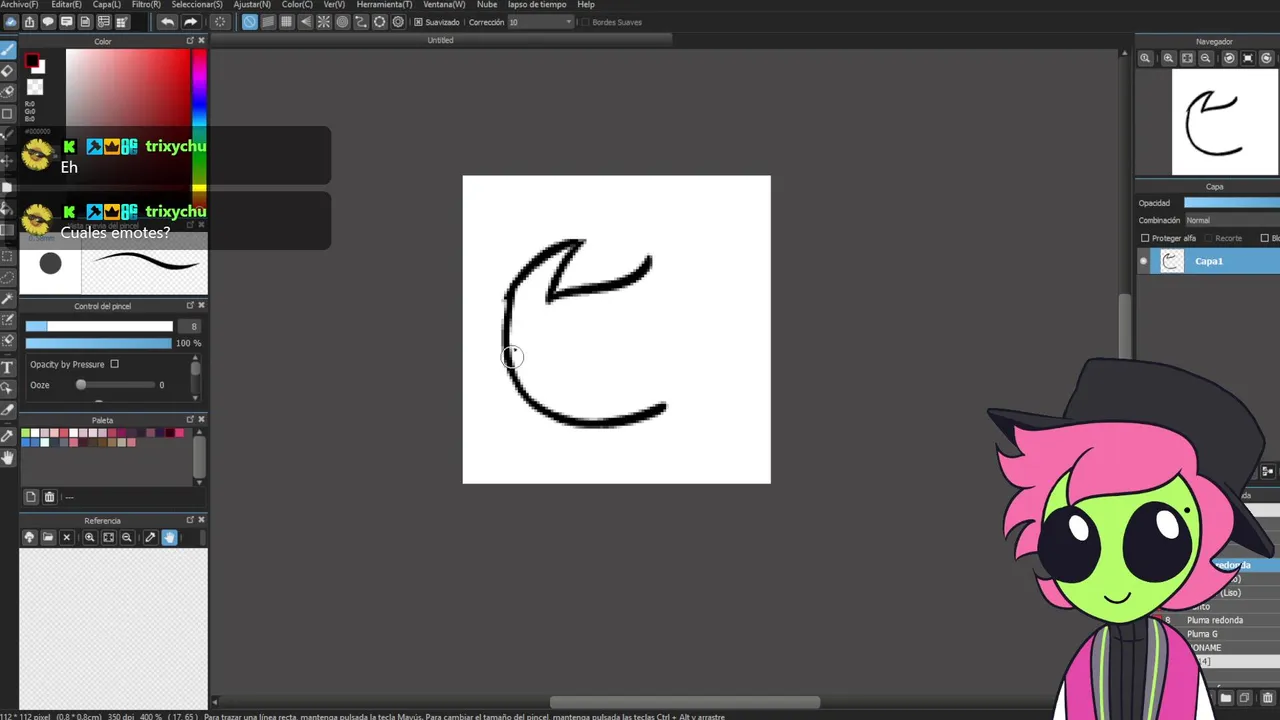Image resolution: width=1280 pixels, height=720 pixels.
Task: Enable the vanishing point snap guide
Action: click(305, 22)
